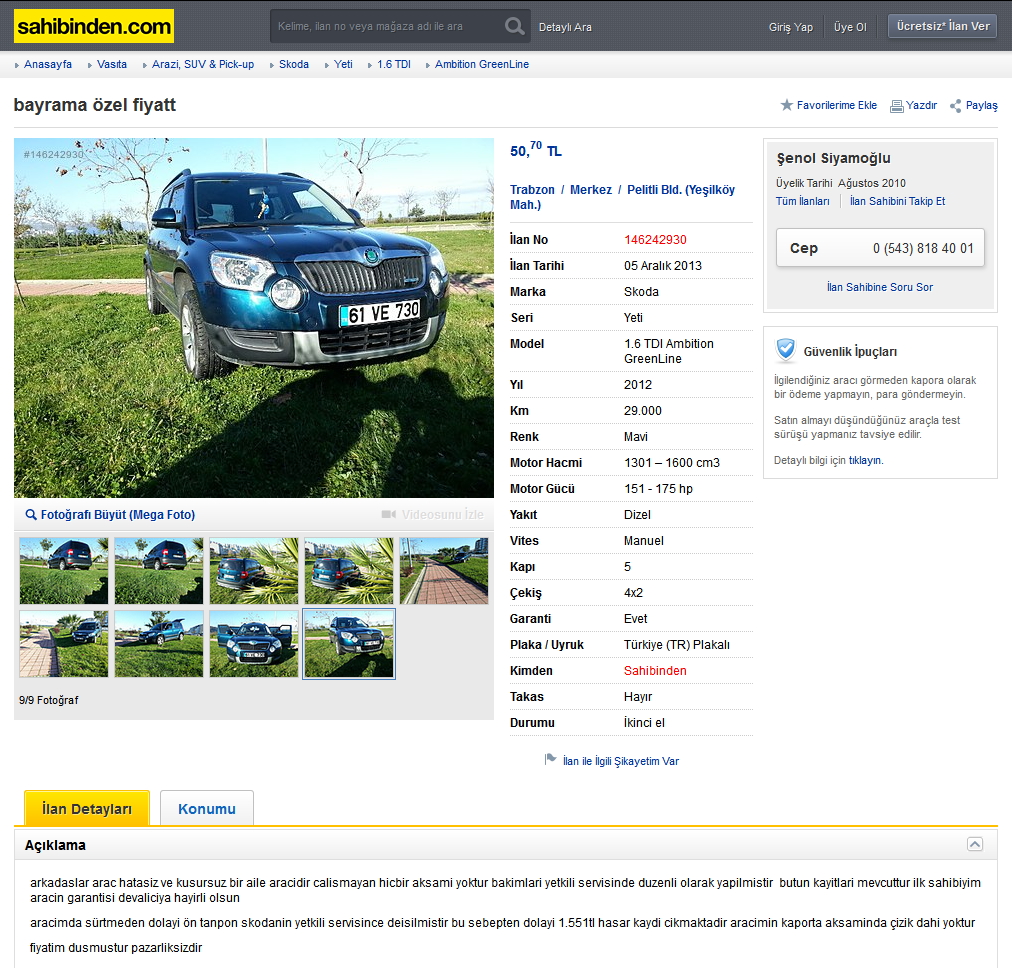Switch to the İlan Detayları tab

[86, 809]
